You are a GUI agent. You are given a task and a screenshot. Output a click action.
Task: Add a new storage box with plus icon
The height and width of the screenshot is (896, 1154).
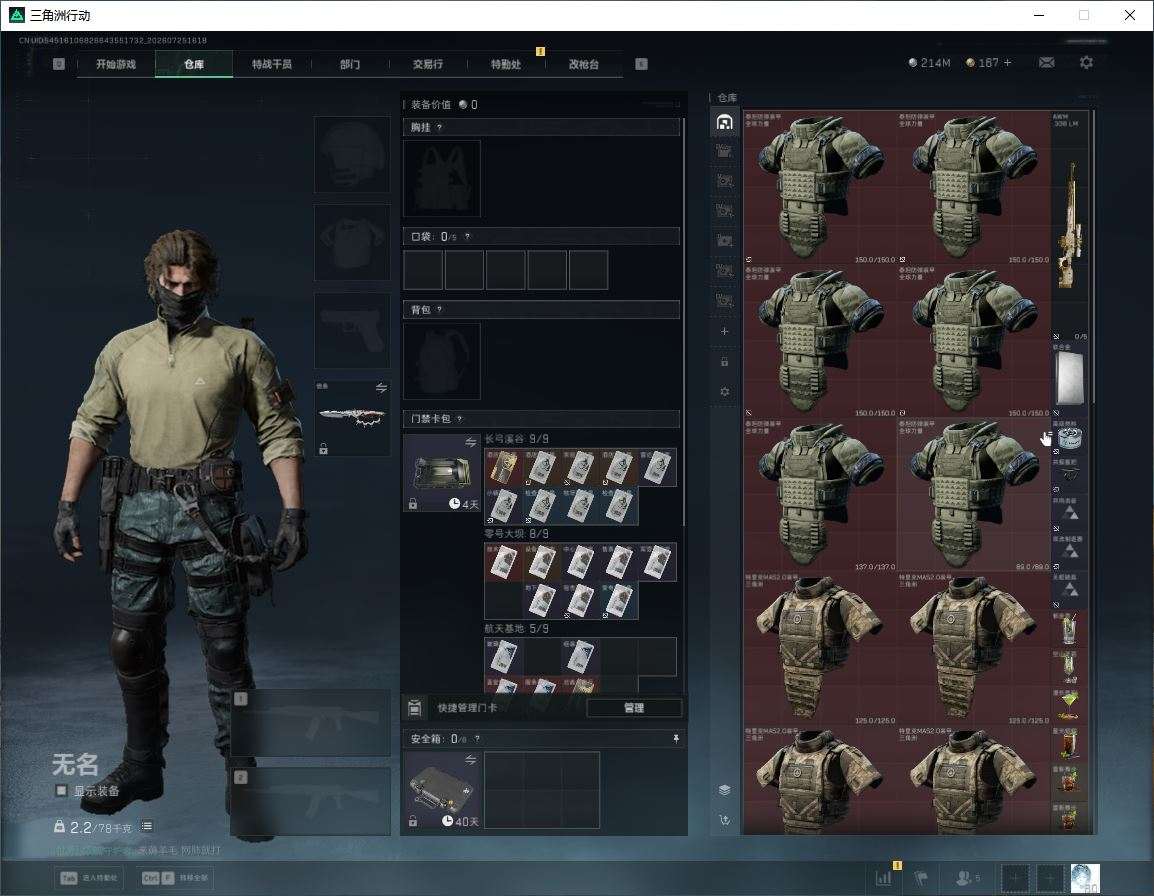point(724,331)
